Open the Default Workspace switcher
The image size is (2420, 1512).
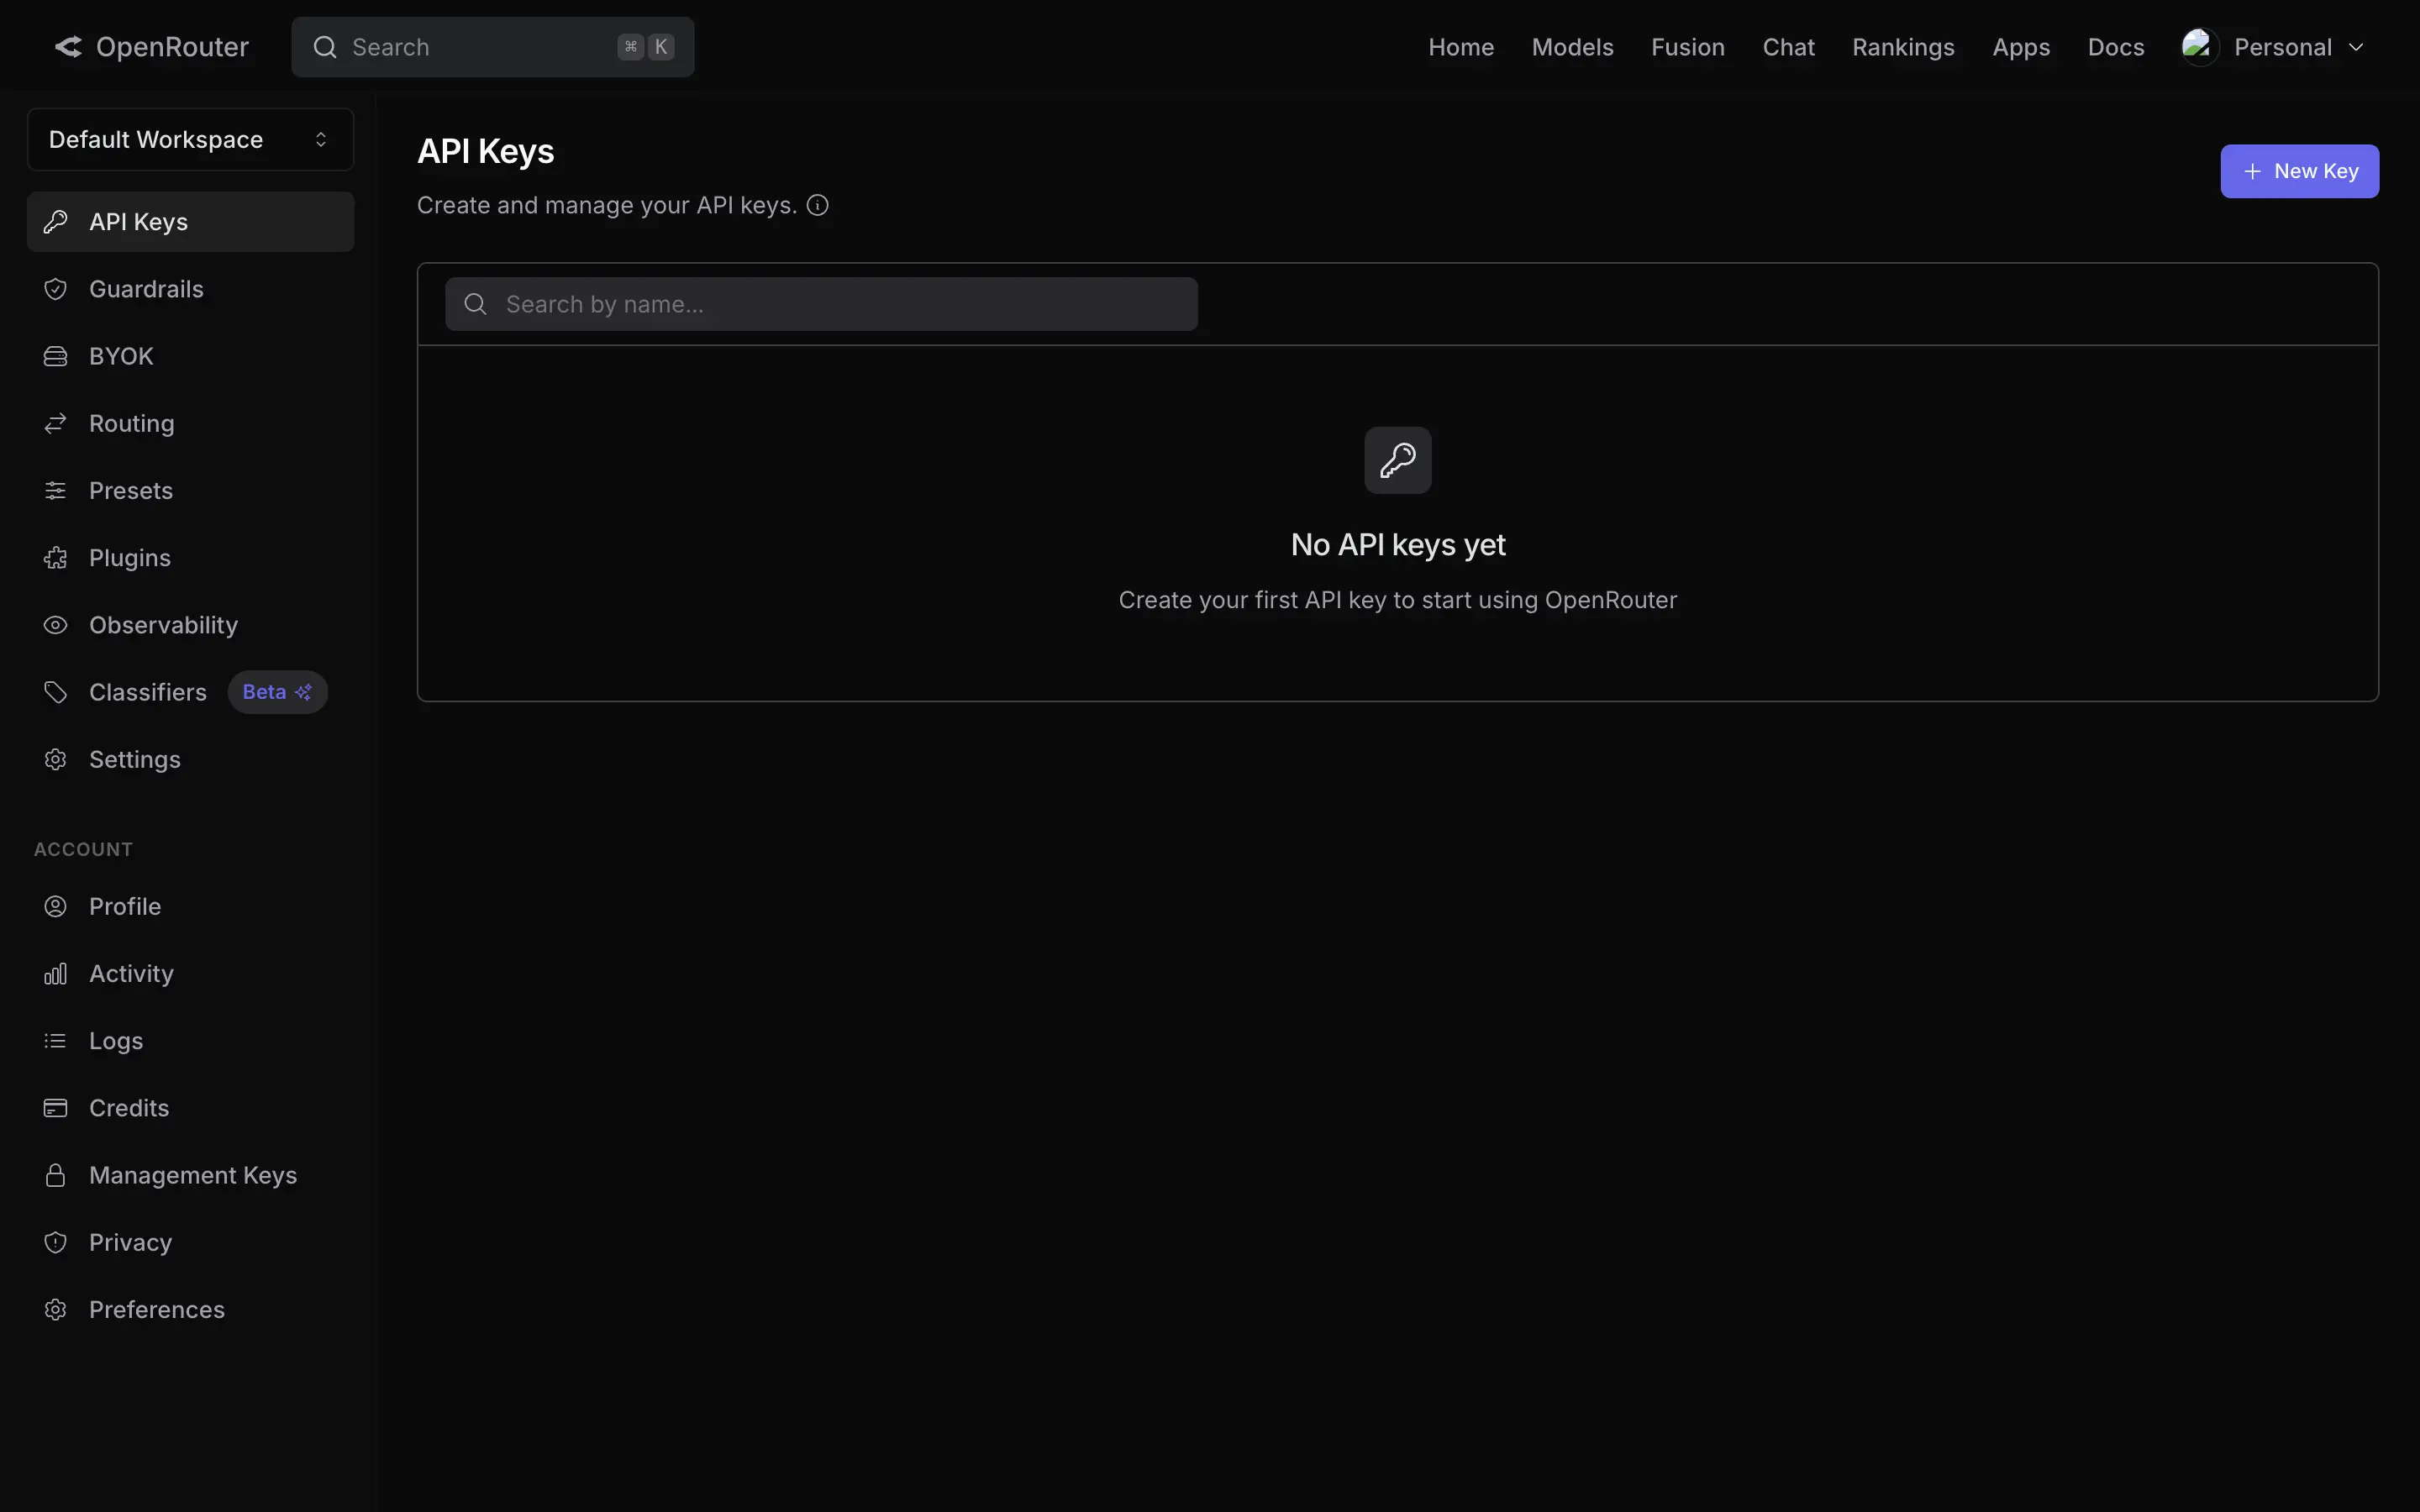(x=190, y=139)
